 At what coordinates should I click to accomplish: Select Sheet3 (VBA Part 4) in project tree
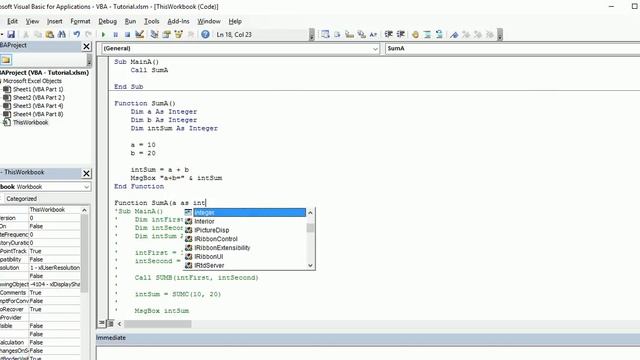(x=38, y=106)
